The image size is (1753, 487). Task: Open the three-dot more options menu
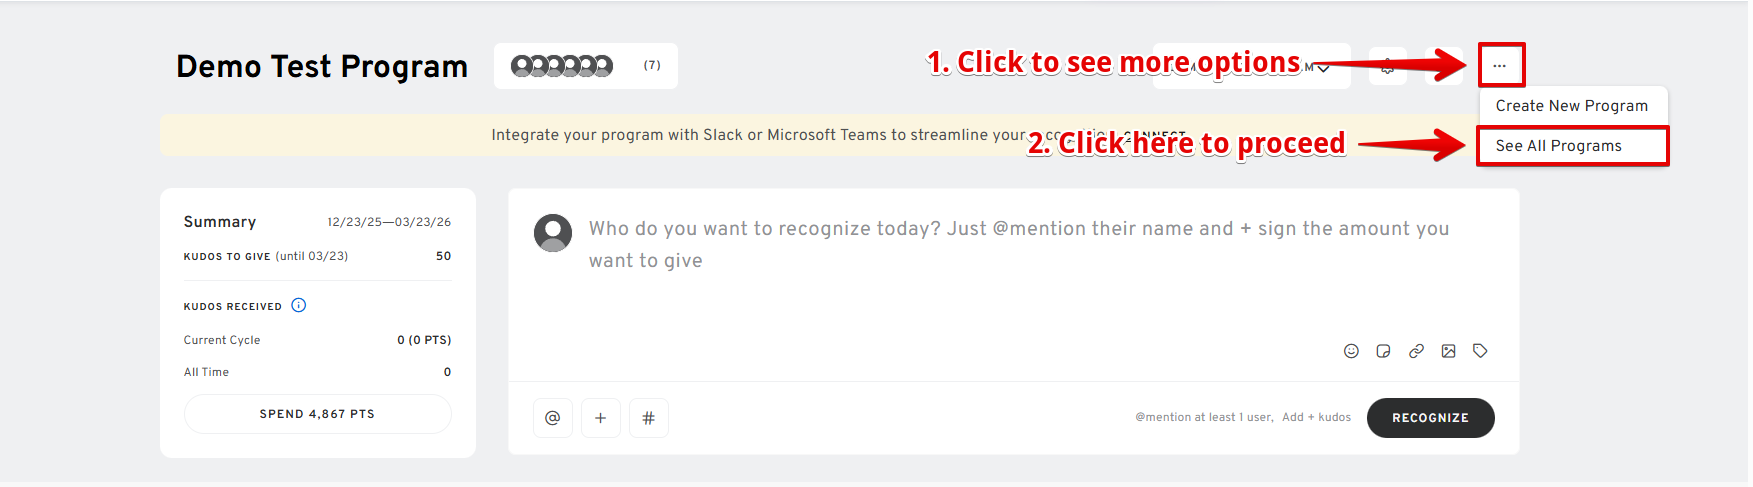click(1499, 66)
